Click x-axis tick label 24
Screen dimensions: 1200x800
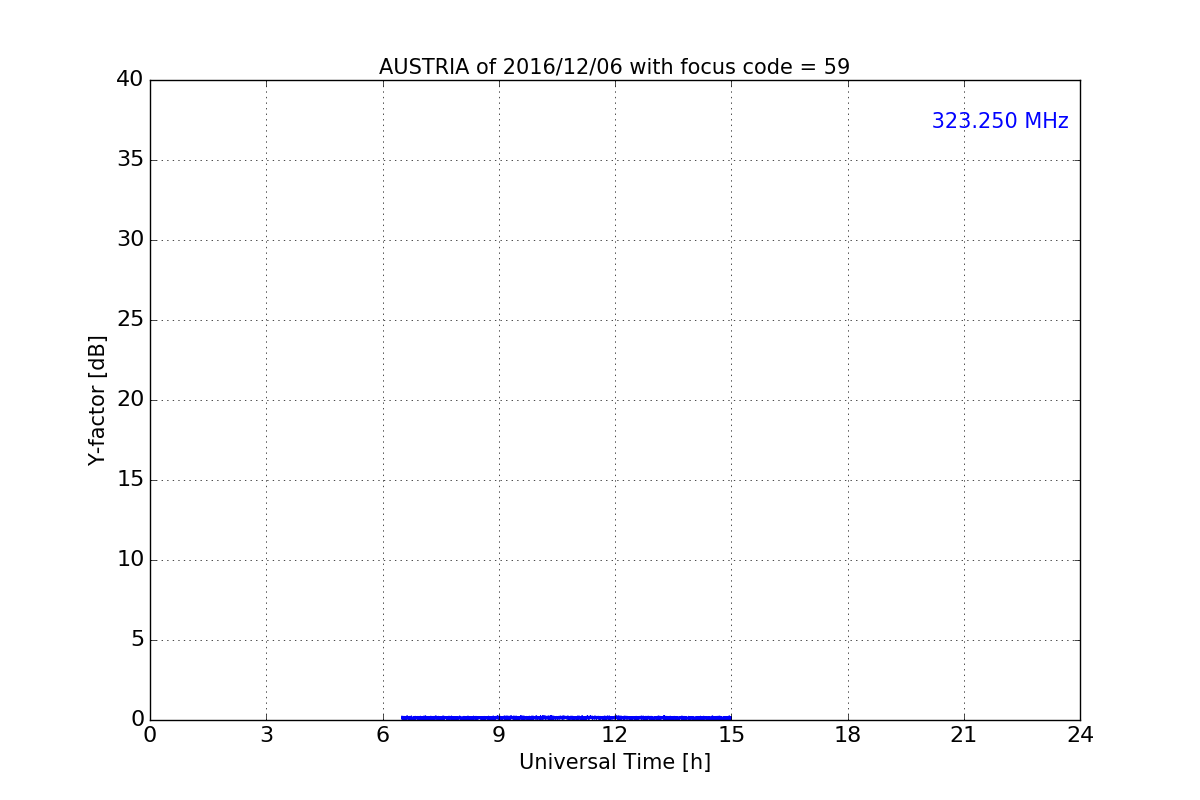coord(1080,735)
